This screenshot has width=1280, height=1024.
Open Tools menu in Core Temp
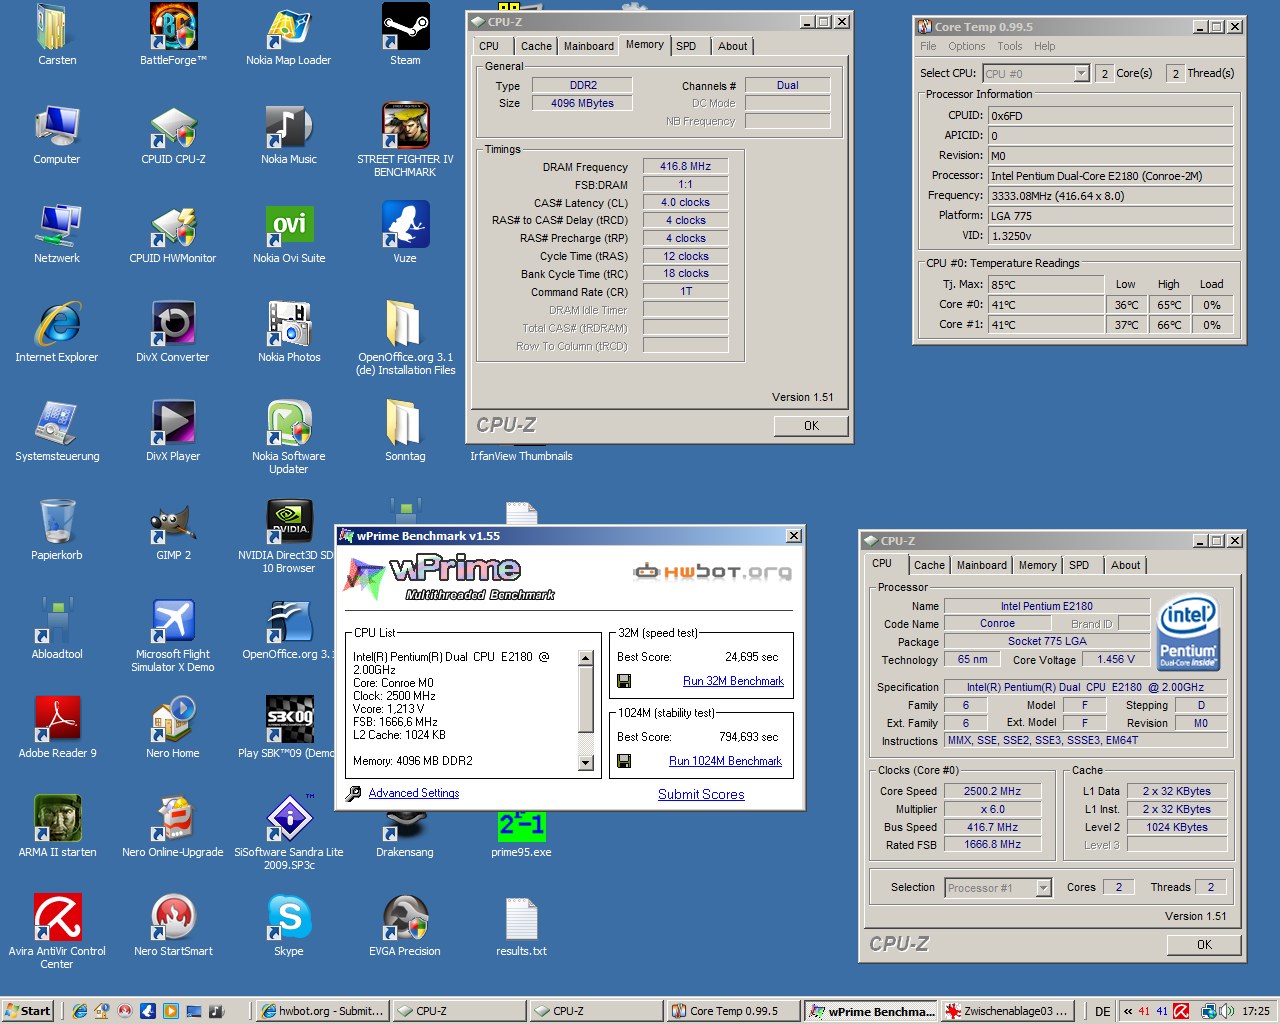click(x=1010, y=46)
